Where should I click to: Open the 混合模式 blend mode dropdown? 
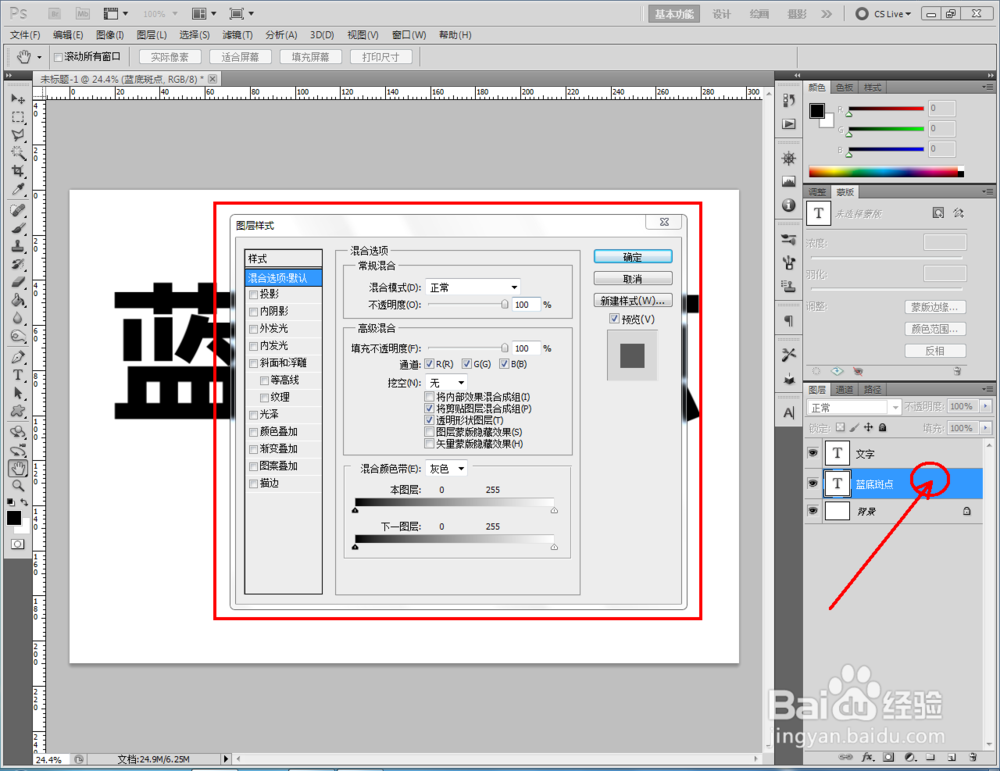click(x=473, y=288)
